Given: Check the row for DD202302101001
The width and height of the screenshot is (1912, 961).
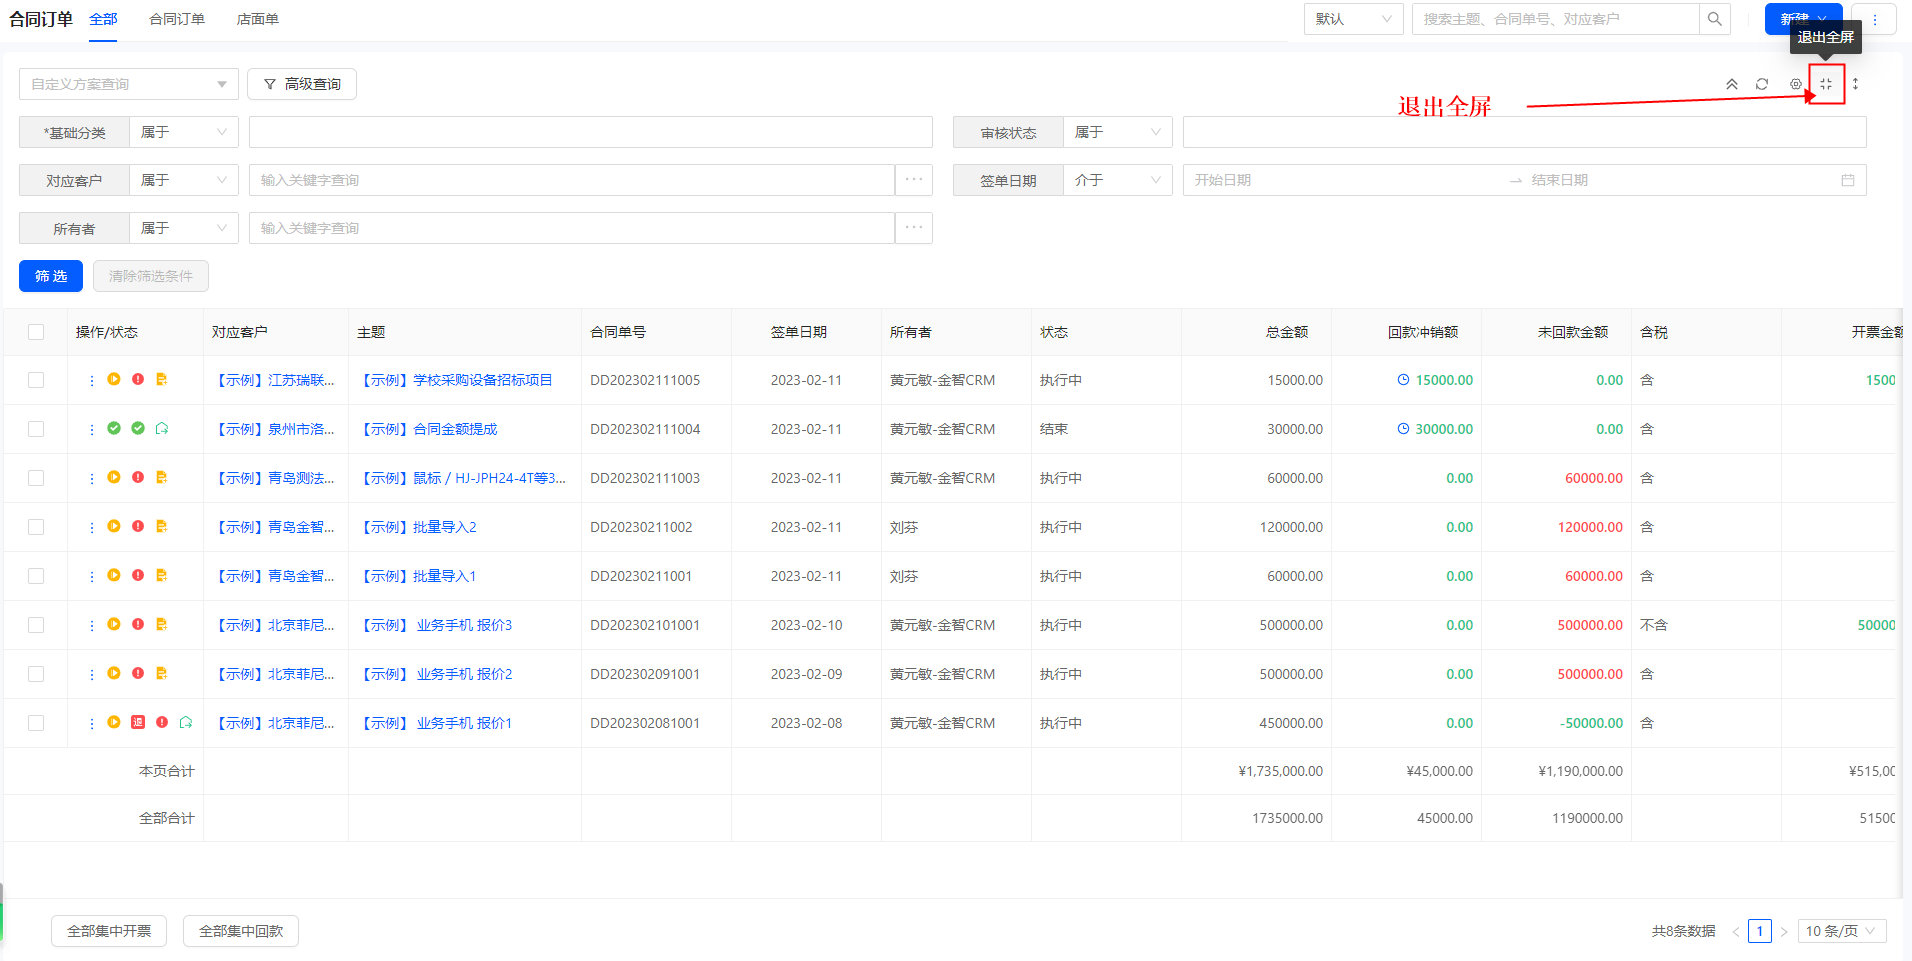Looking at the screenshot, I should [36, 625].
